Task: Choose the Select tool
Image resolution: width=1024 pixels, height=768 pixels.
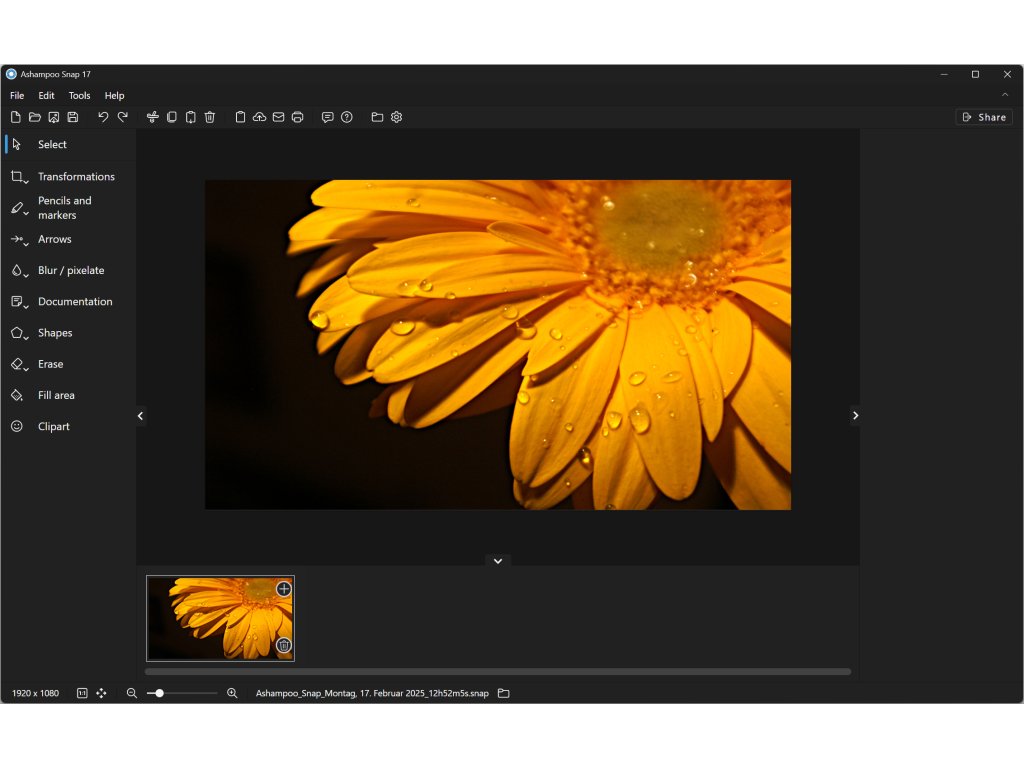Action: point(69,144)
